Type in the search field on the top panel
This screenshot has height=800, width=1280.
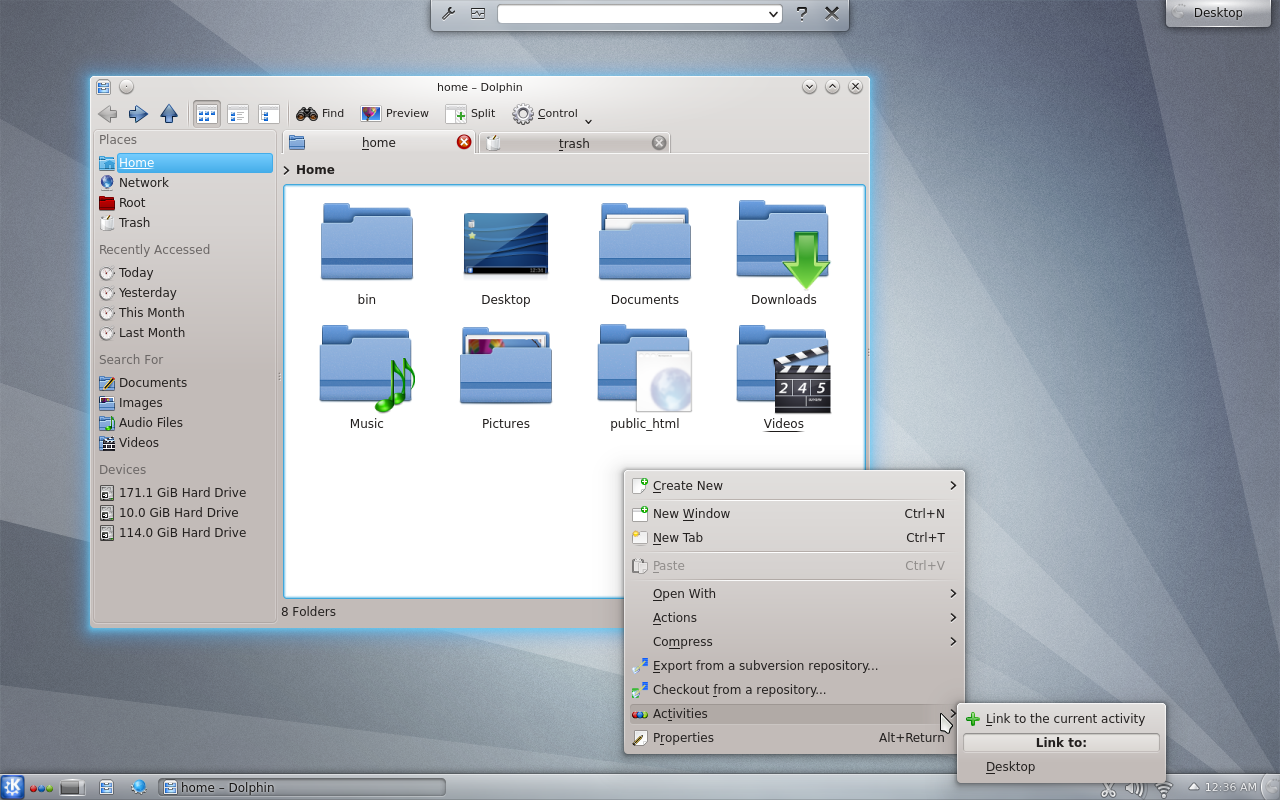click(x=637, y=14)
